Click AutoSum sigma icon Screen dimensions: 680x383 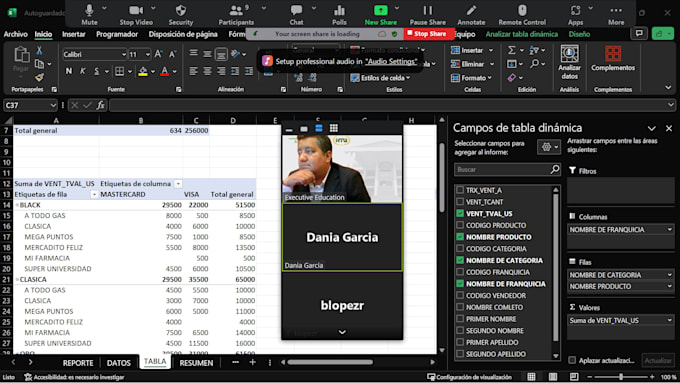tap(511, 50)
